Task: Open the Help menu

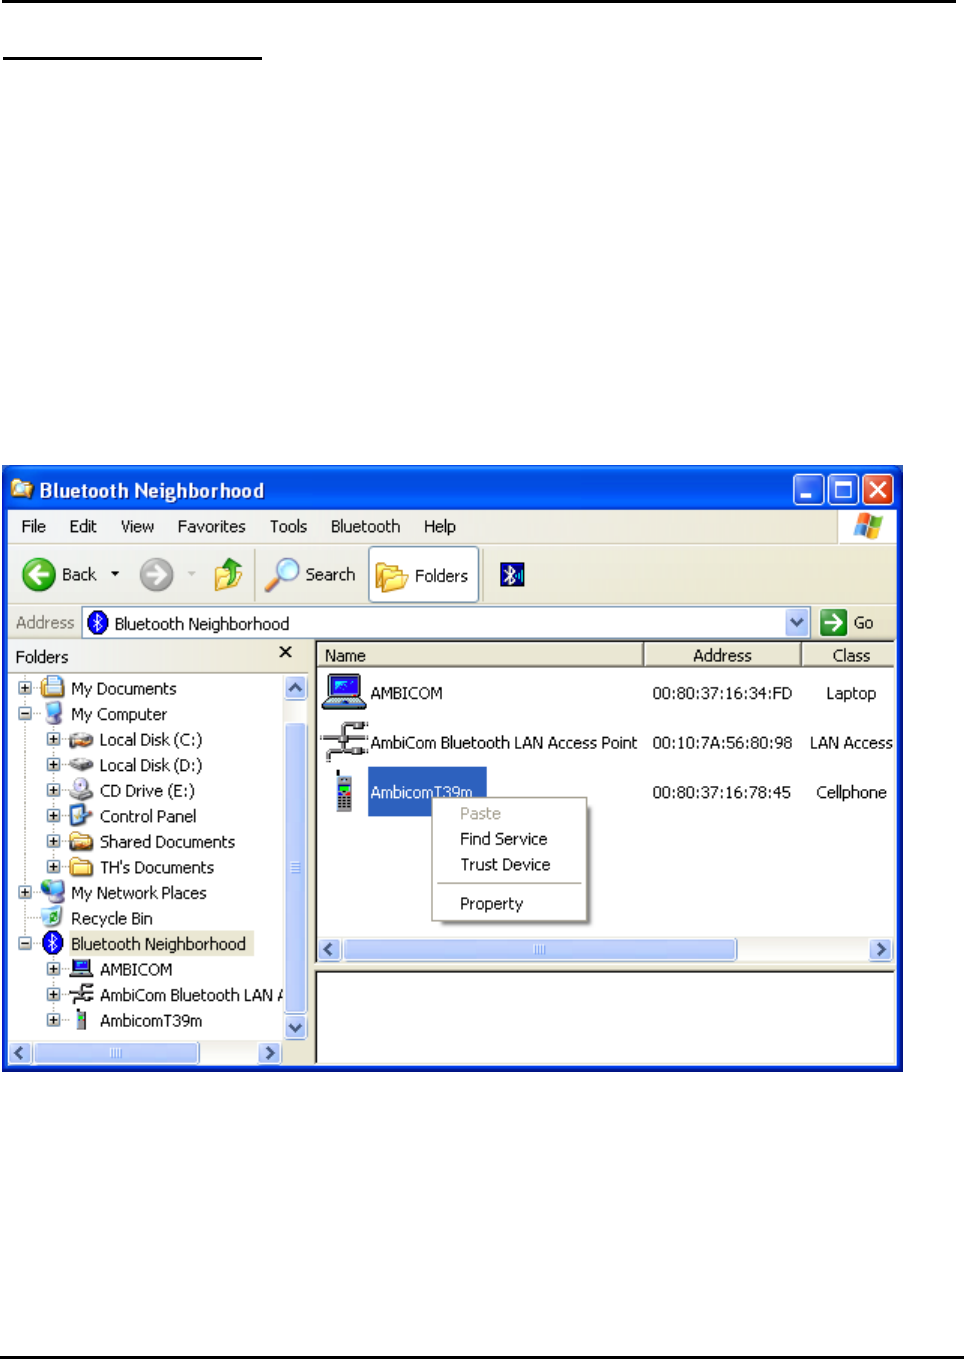Action: [x=439, y=526]
